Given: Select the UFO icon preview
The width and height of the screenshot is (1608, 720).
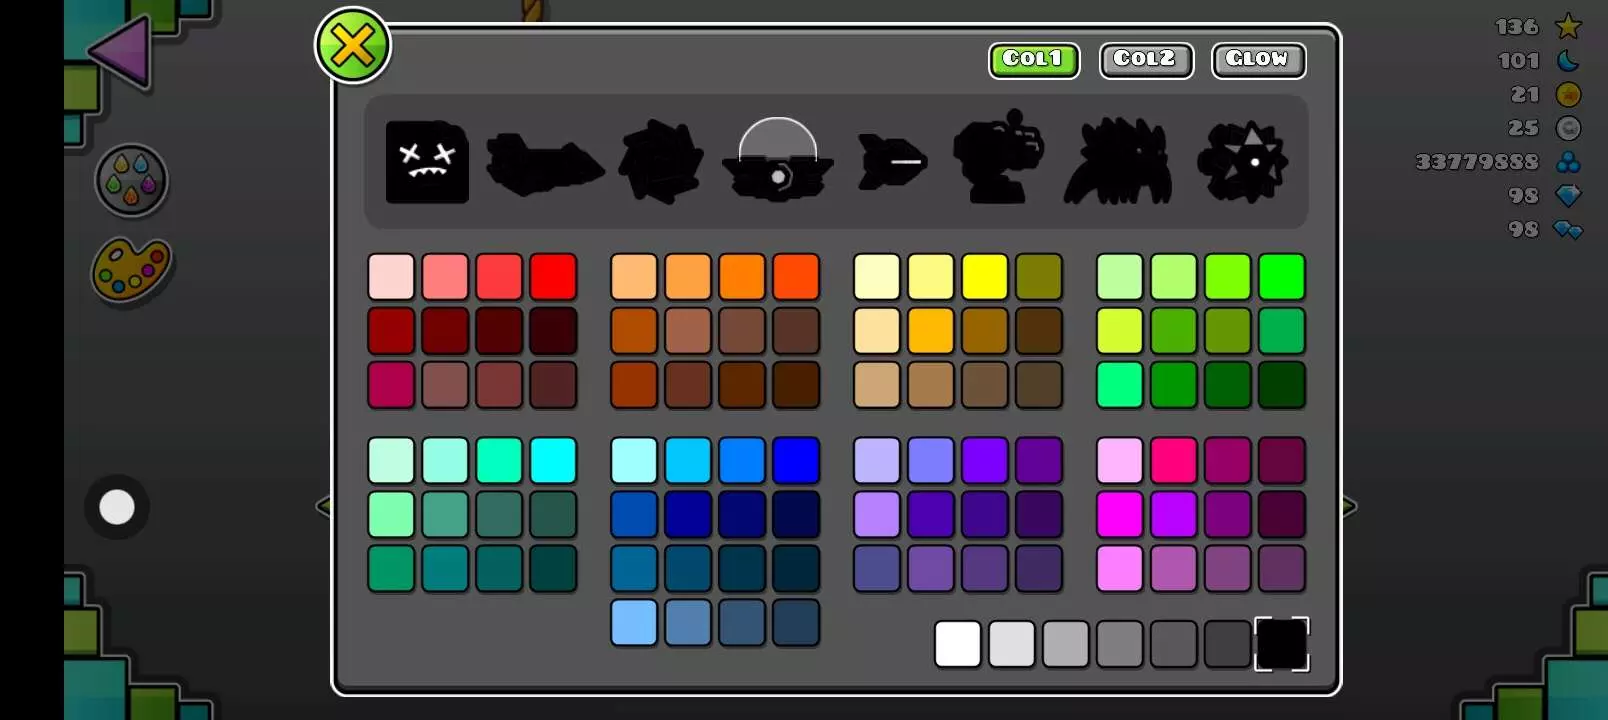Looking at the screenshot, I should [x=778, y=160].
